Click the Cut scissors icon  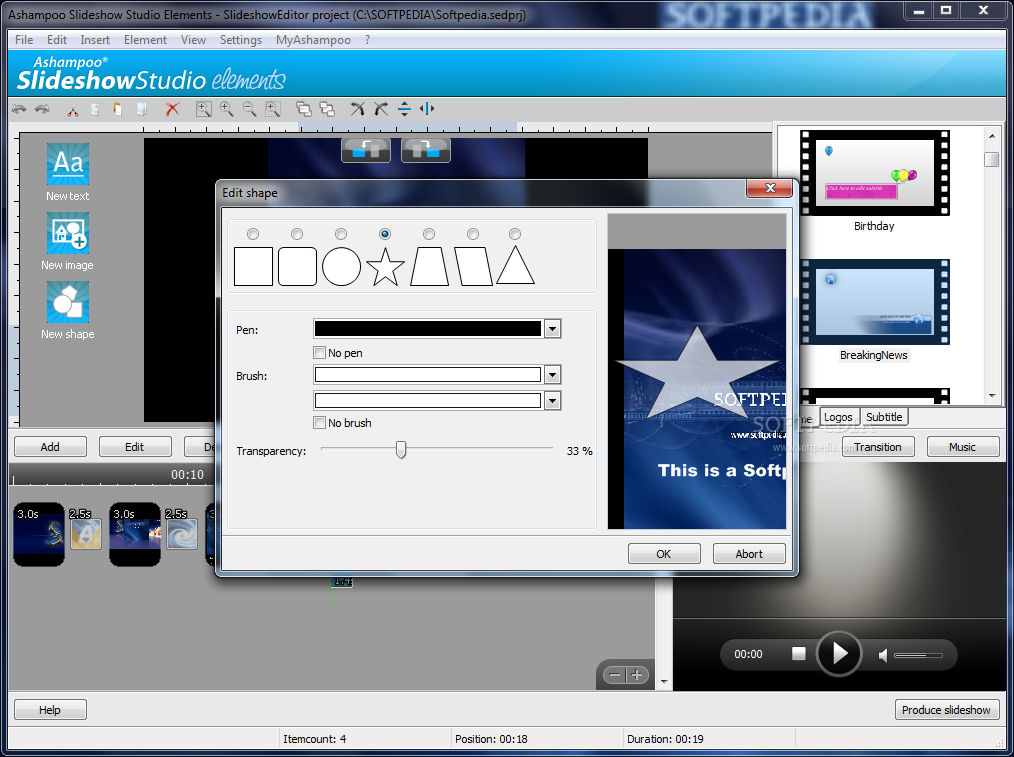point(72,109)
